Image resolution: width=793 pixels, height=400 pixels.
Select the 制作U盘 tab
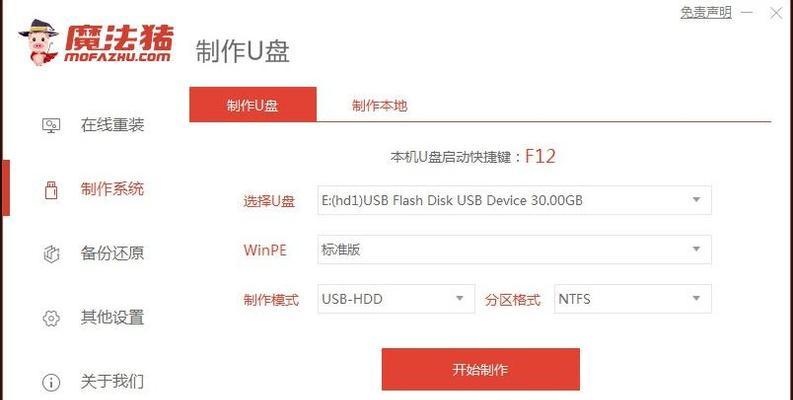253,105
